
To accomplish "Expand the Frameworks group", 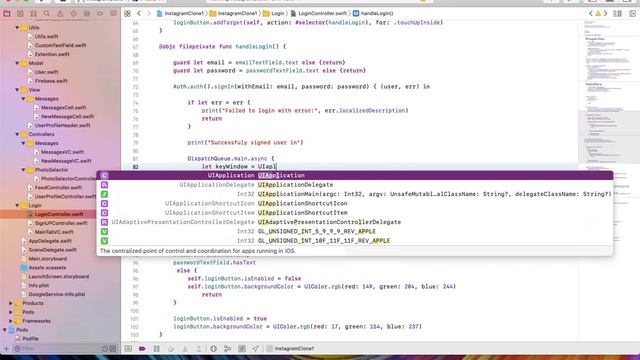I will pyautogui.click(x=11, y=321).
